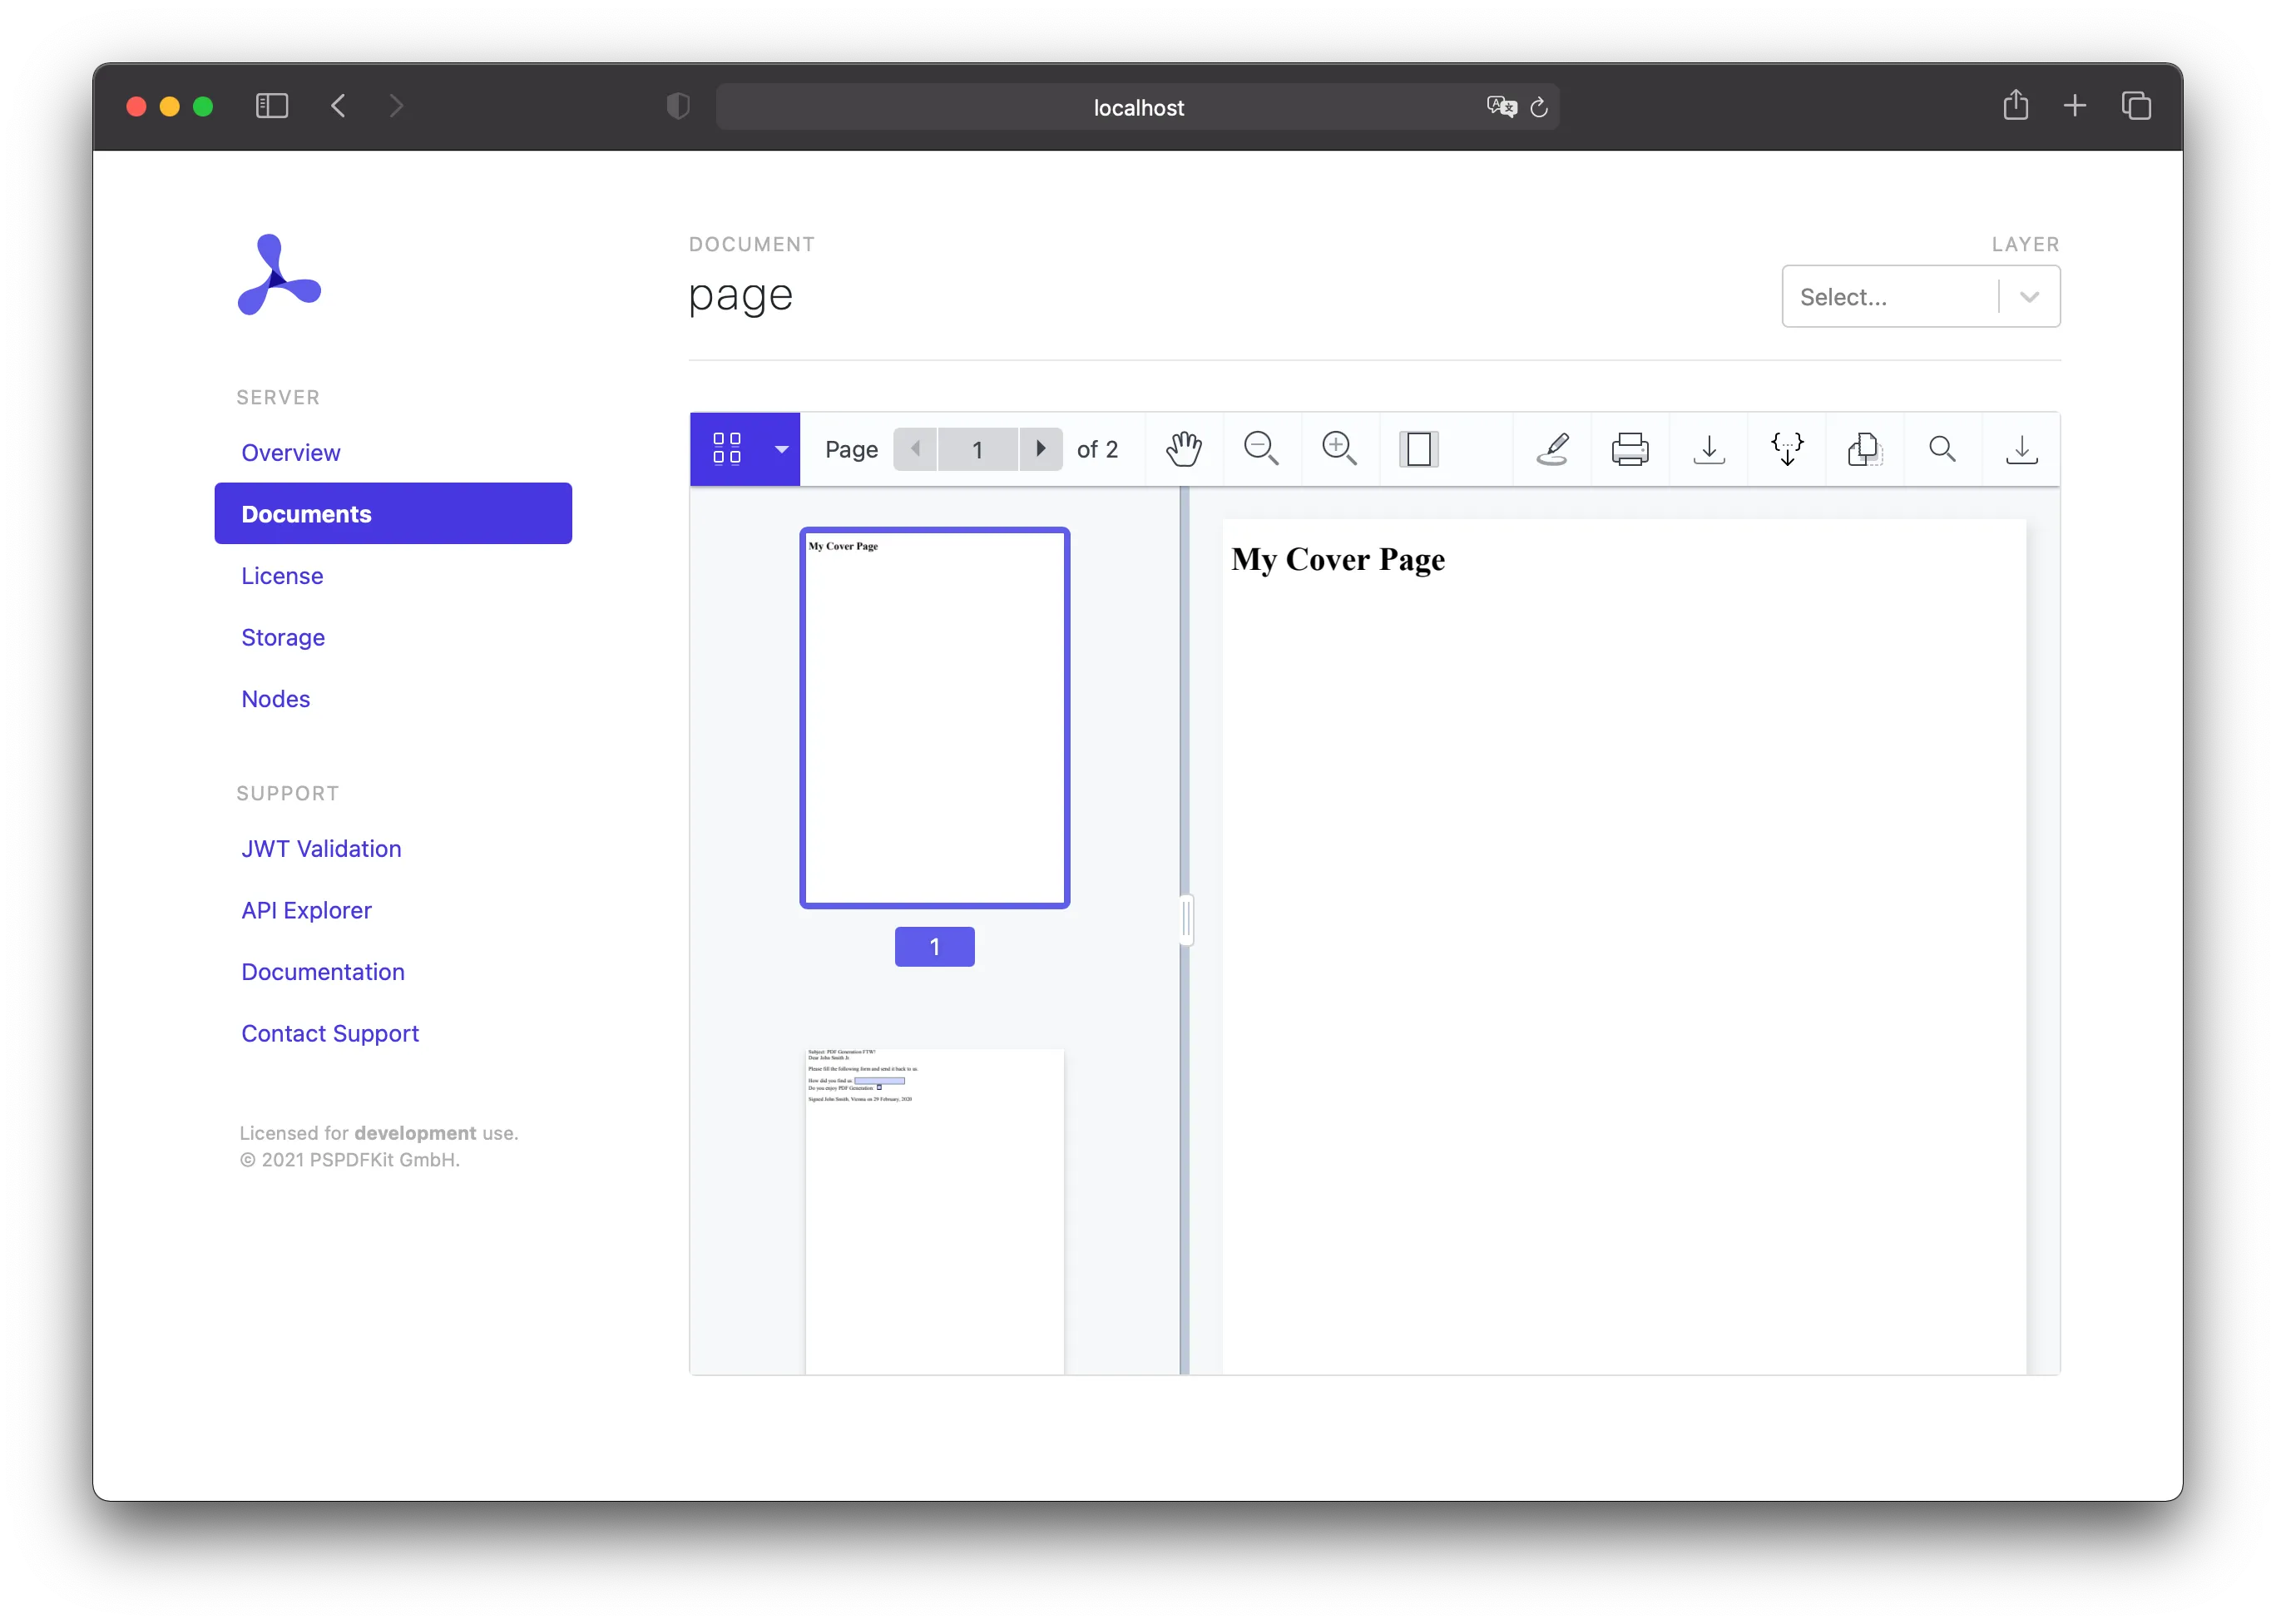Select the second page thumbnail

click(x=934, y=1200)
